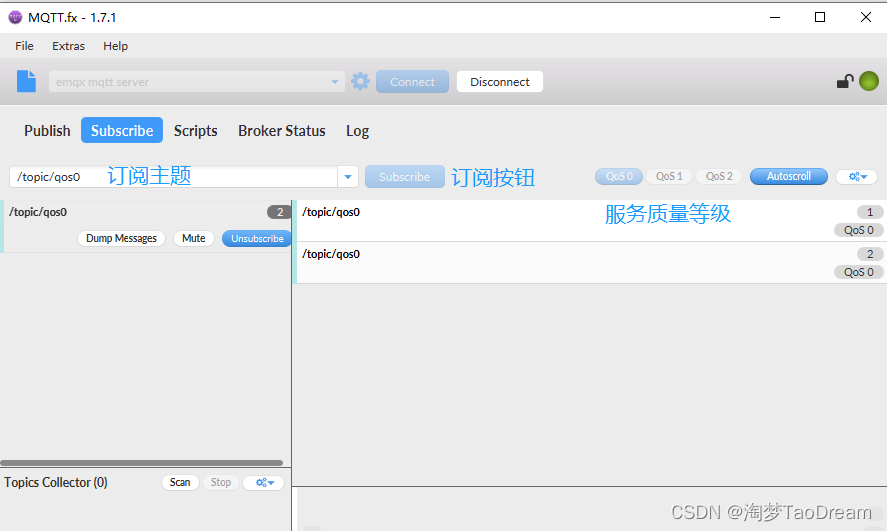This screenshot has height=531, width=887.
Task: Open Topics Collector settings gears menu
Action: pyautogui.click(x=264, y=482)
